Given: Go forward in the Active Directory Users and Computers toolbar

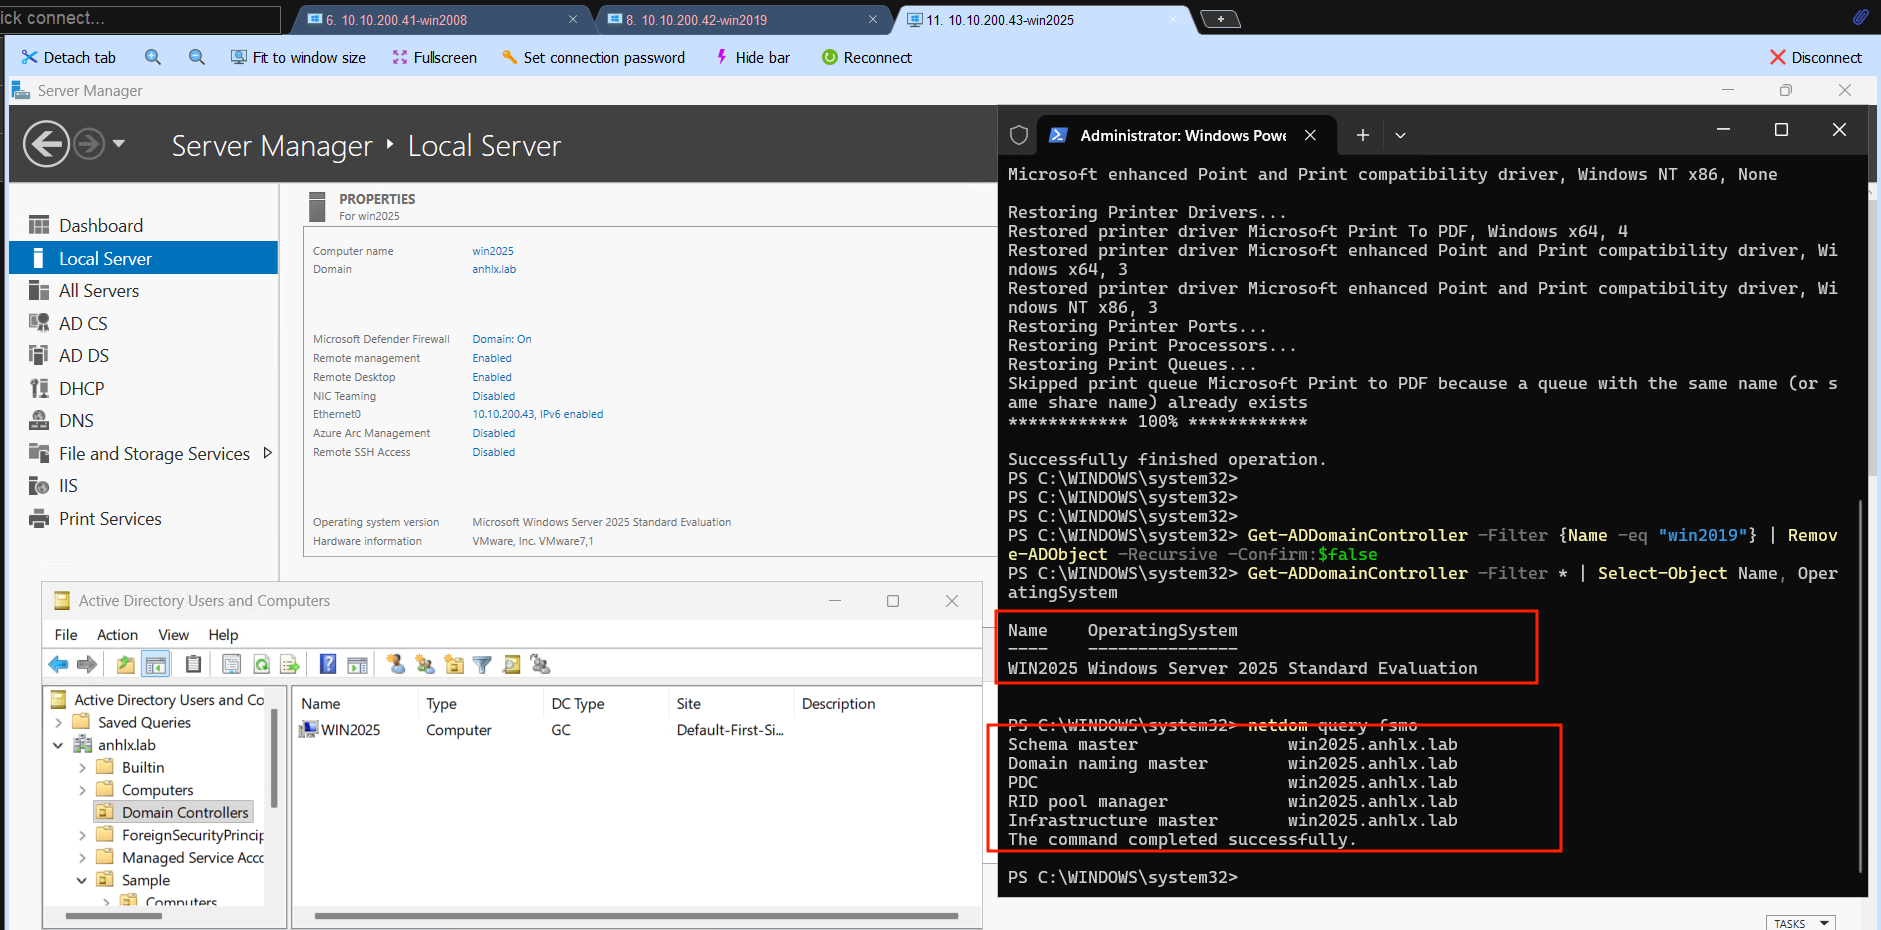Looking at the screenshot, I should click(87, 664).
